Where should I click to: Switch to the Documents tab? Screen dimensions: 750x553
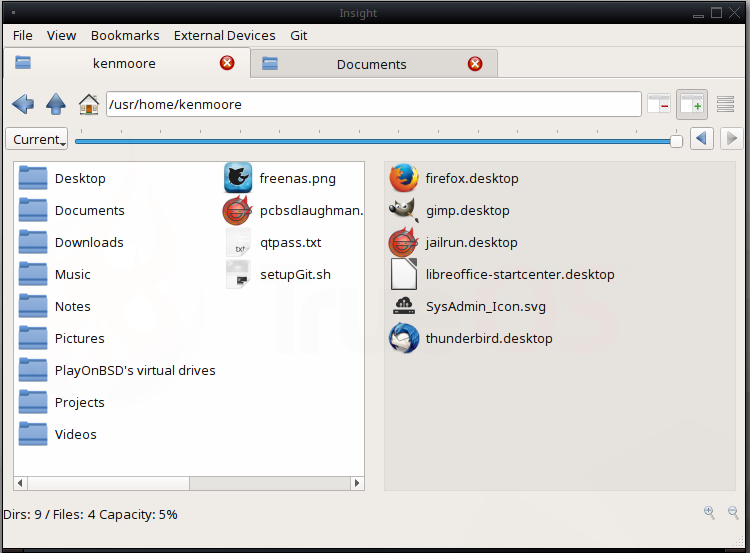click(371, 64)
